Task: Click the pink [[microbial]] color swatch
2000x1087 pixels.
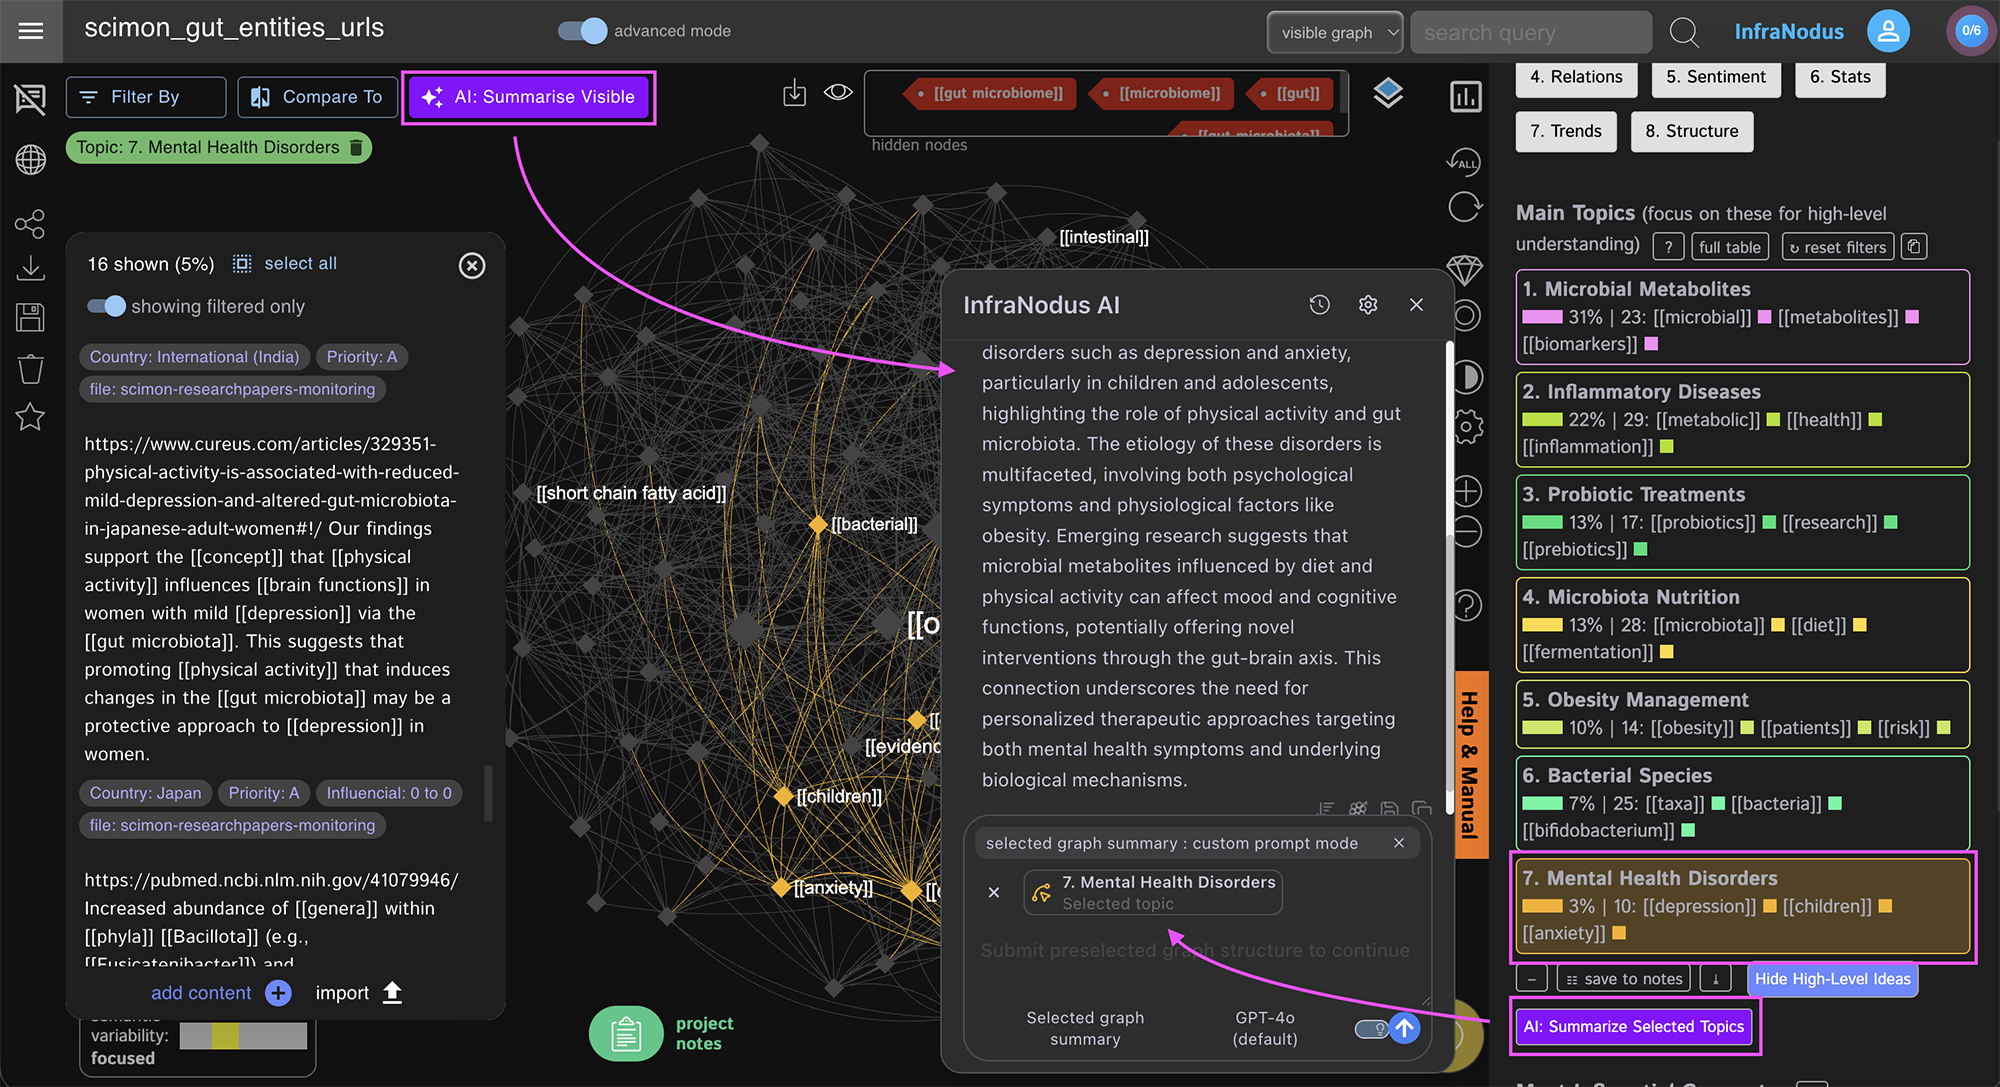Action: click(x=1764, y=317)
